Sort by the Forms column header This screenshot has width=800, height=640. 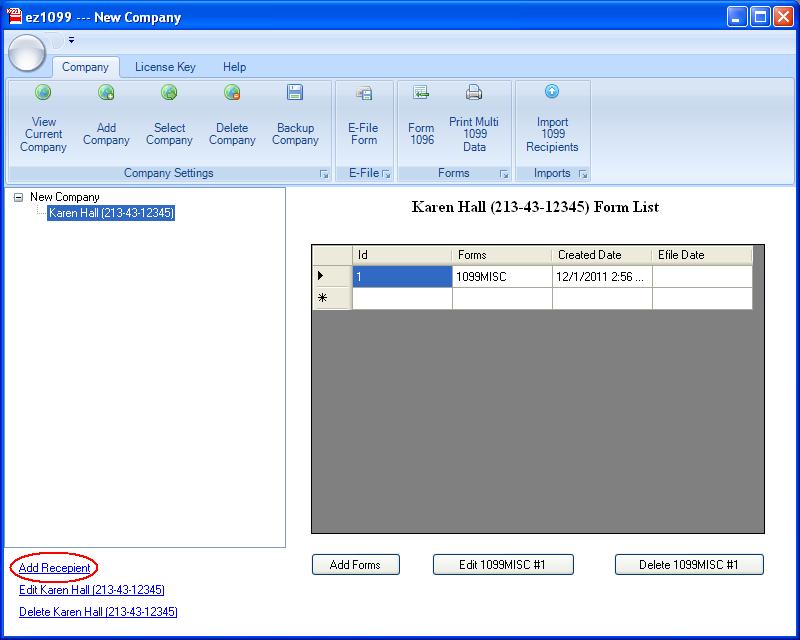point(502,255)
